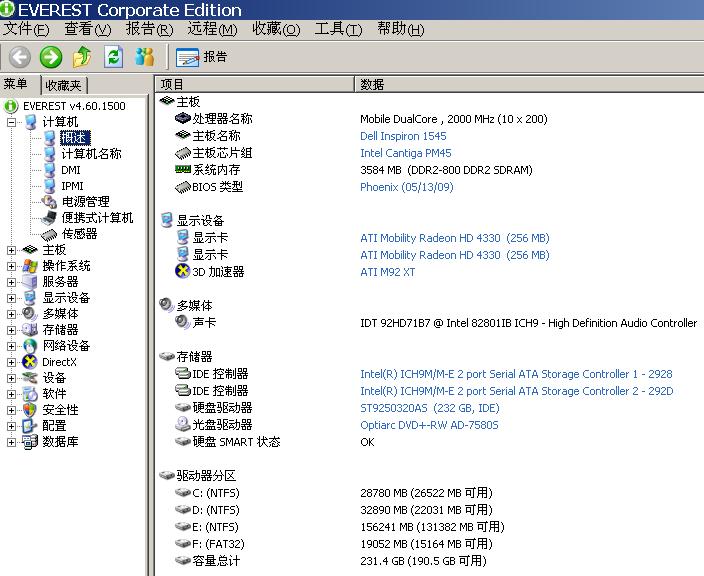Expand the 配置 tree node
The height and width of the screenshot is (576, 704).
tap(12, 426)
